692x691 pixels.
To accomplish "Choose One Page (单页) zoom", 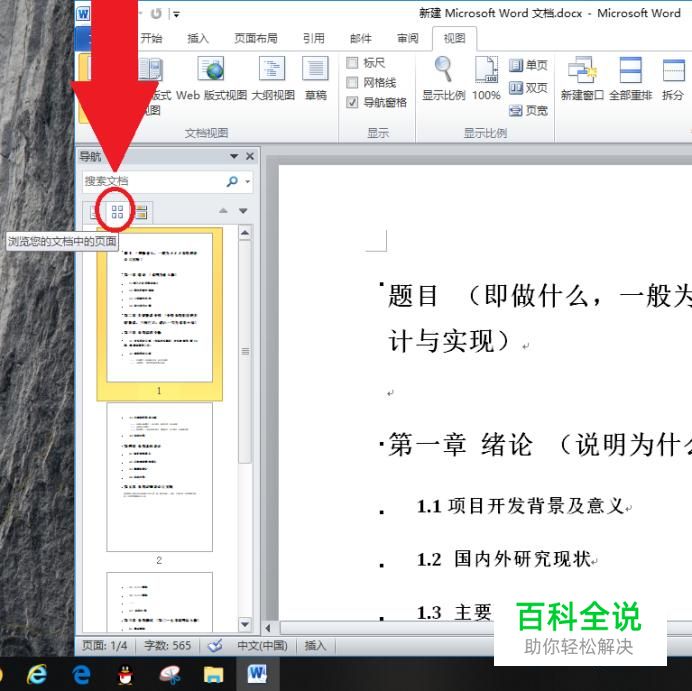I will pos(528,65).
